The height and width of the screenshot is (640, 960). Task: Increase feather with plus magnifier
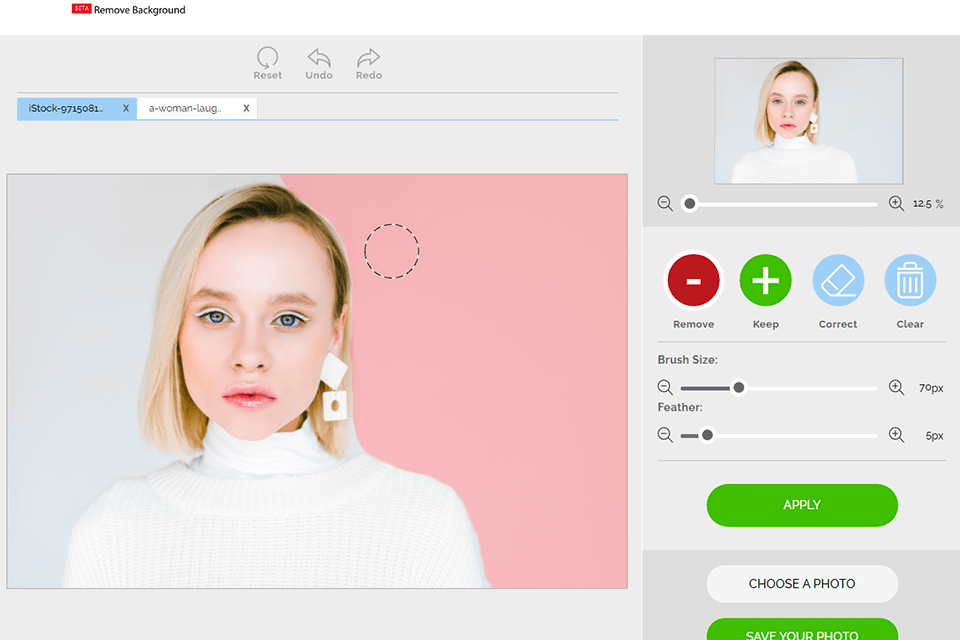[x=896, y=435]
